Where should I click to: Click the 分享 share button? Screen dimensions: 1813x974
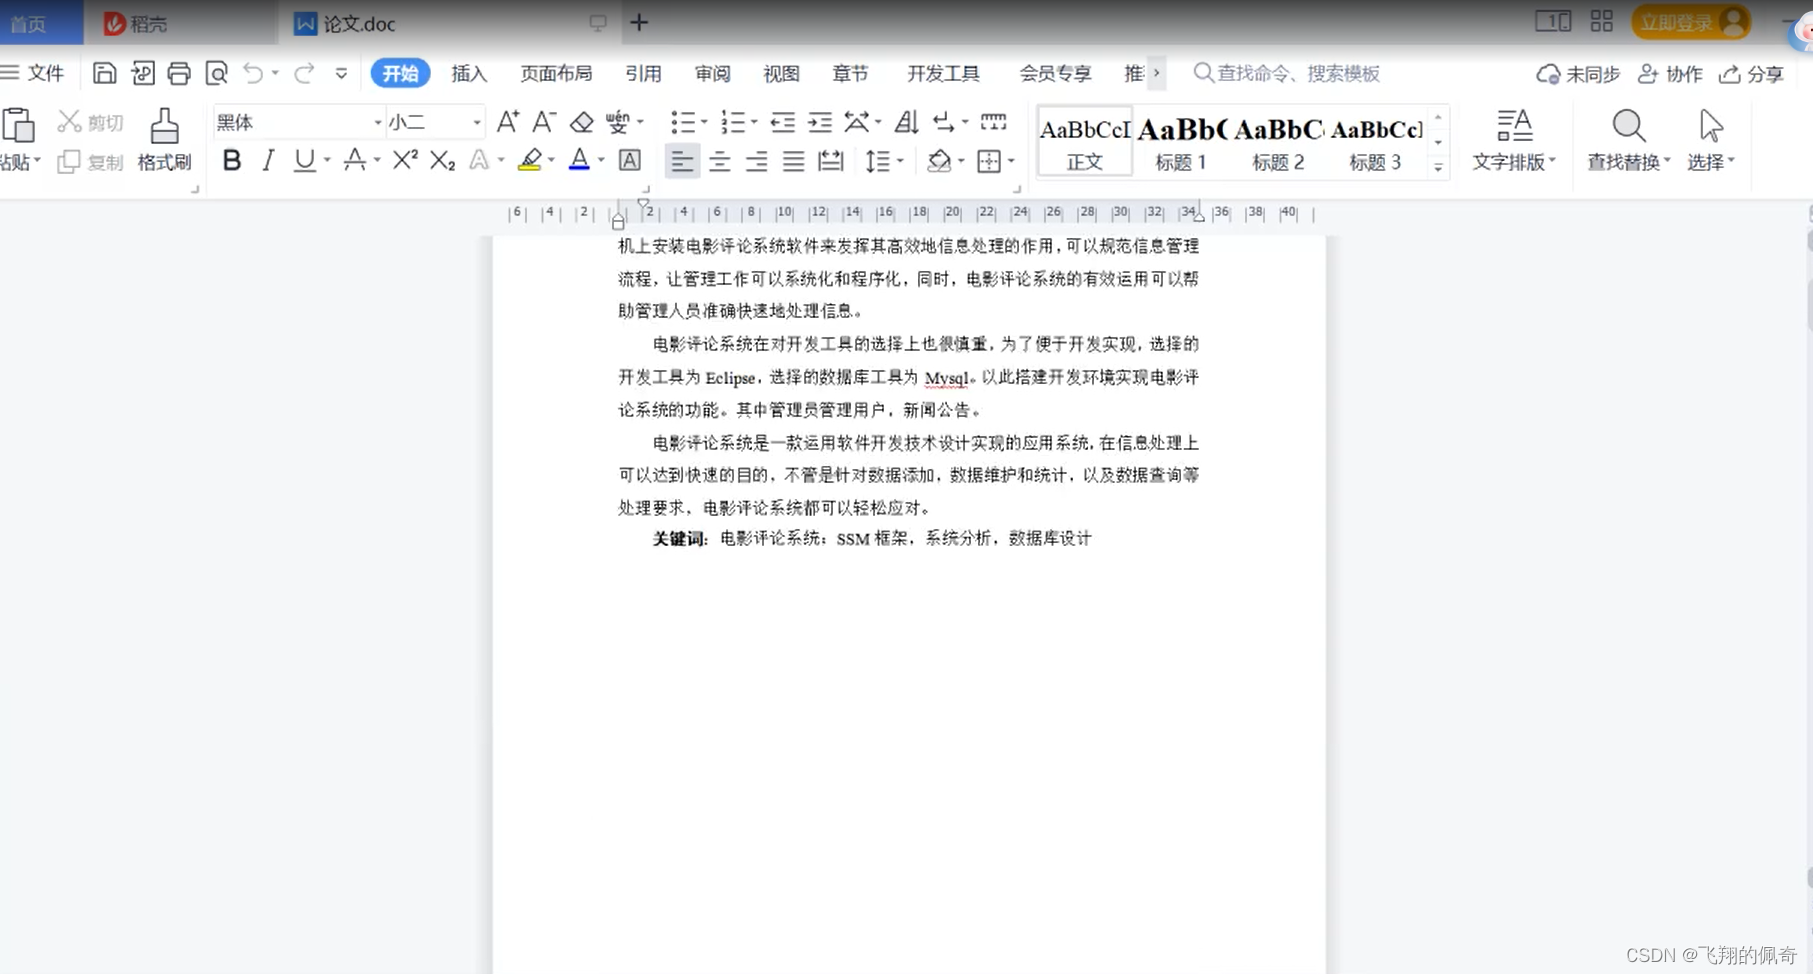1752,74
